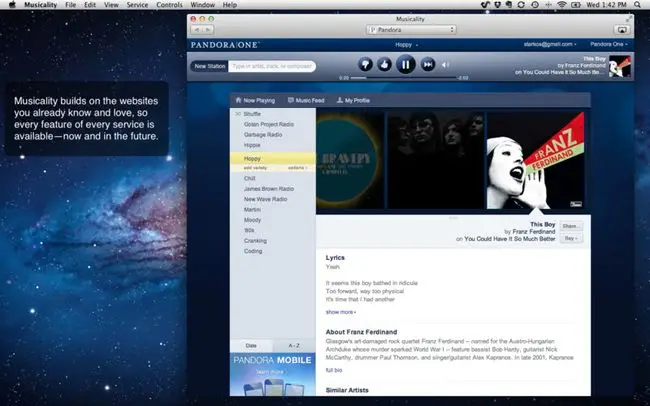Image resolution: width=650 pixels, height=406 pixels.
Task: Click the New Station button
Action: 210,66
